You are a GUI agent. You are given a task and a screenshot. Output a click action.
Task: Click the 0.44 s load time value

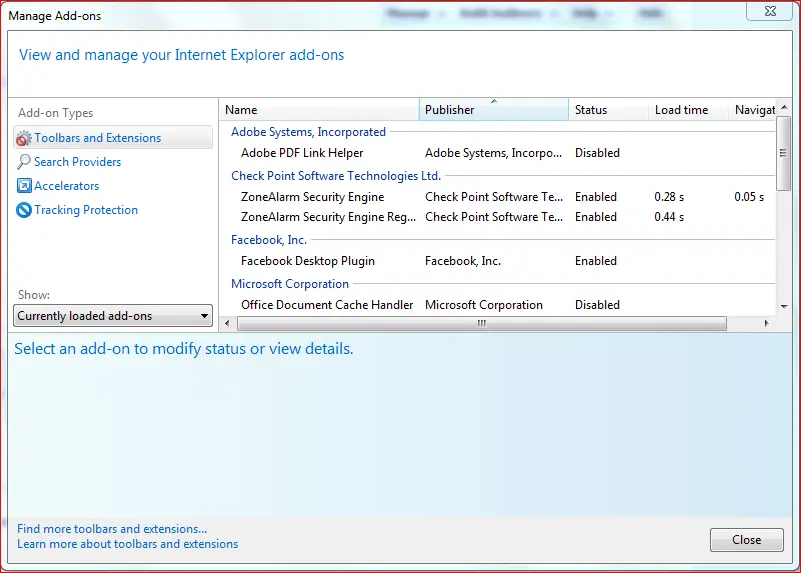tap(669, 217)
